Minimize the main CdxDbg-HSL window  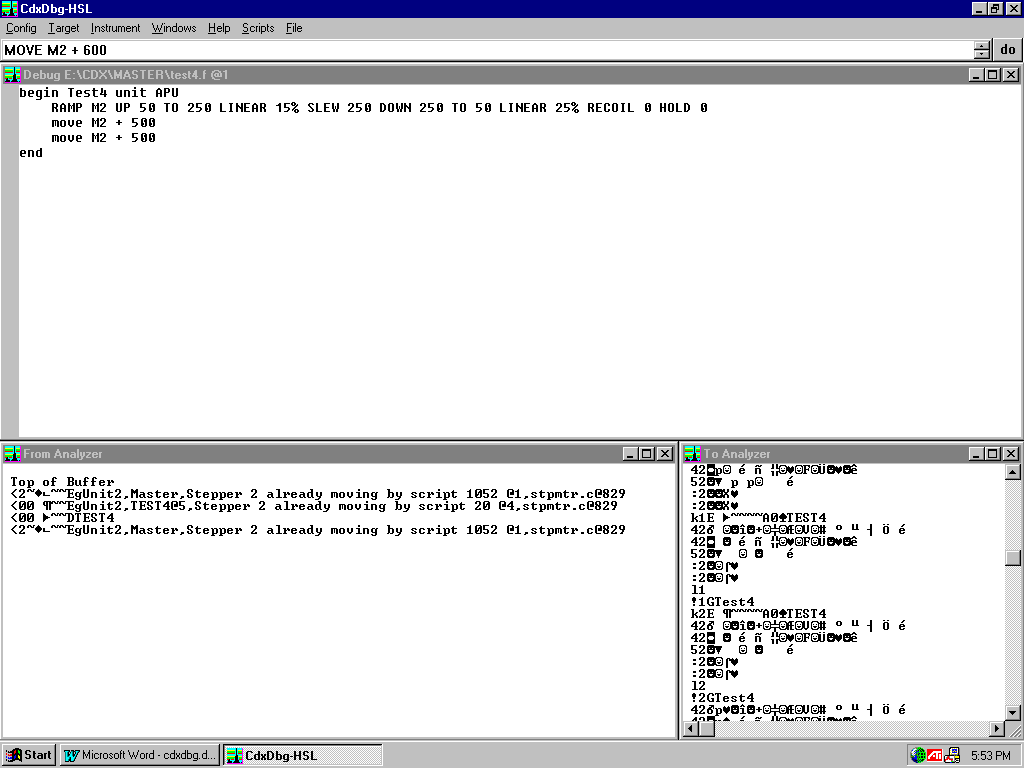point(979,8)
